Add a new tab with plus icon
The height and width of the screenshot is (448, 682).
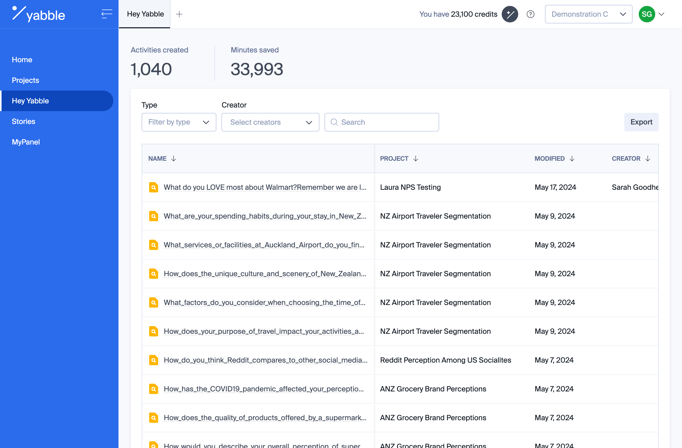click(180, 15)
